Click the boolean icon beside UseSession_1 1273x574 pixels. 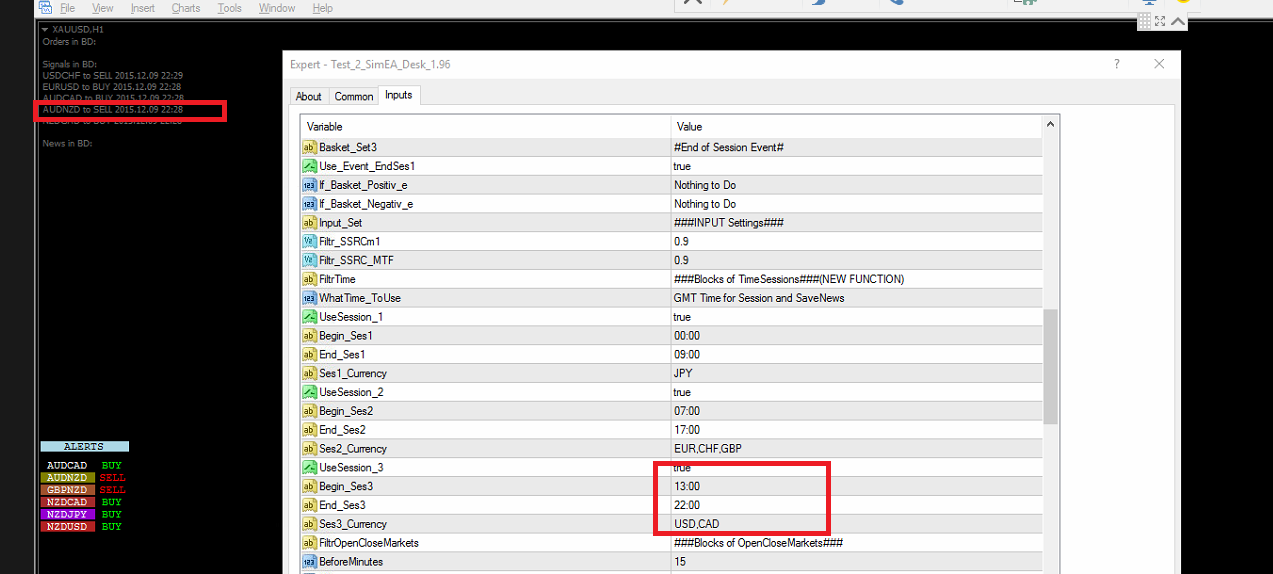[x=309, y=317]
